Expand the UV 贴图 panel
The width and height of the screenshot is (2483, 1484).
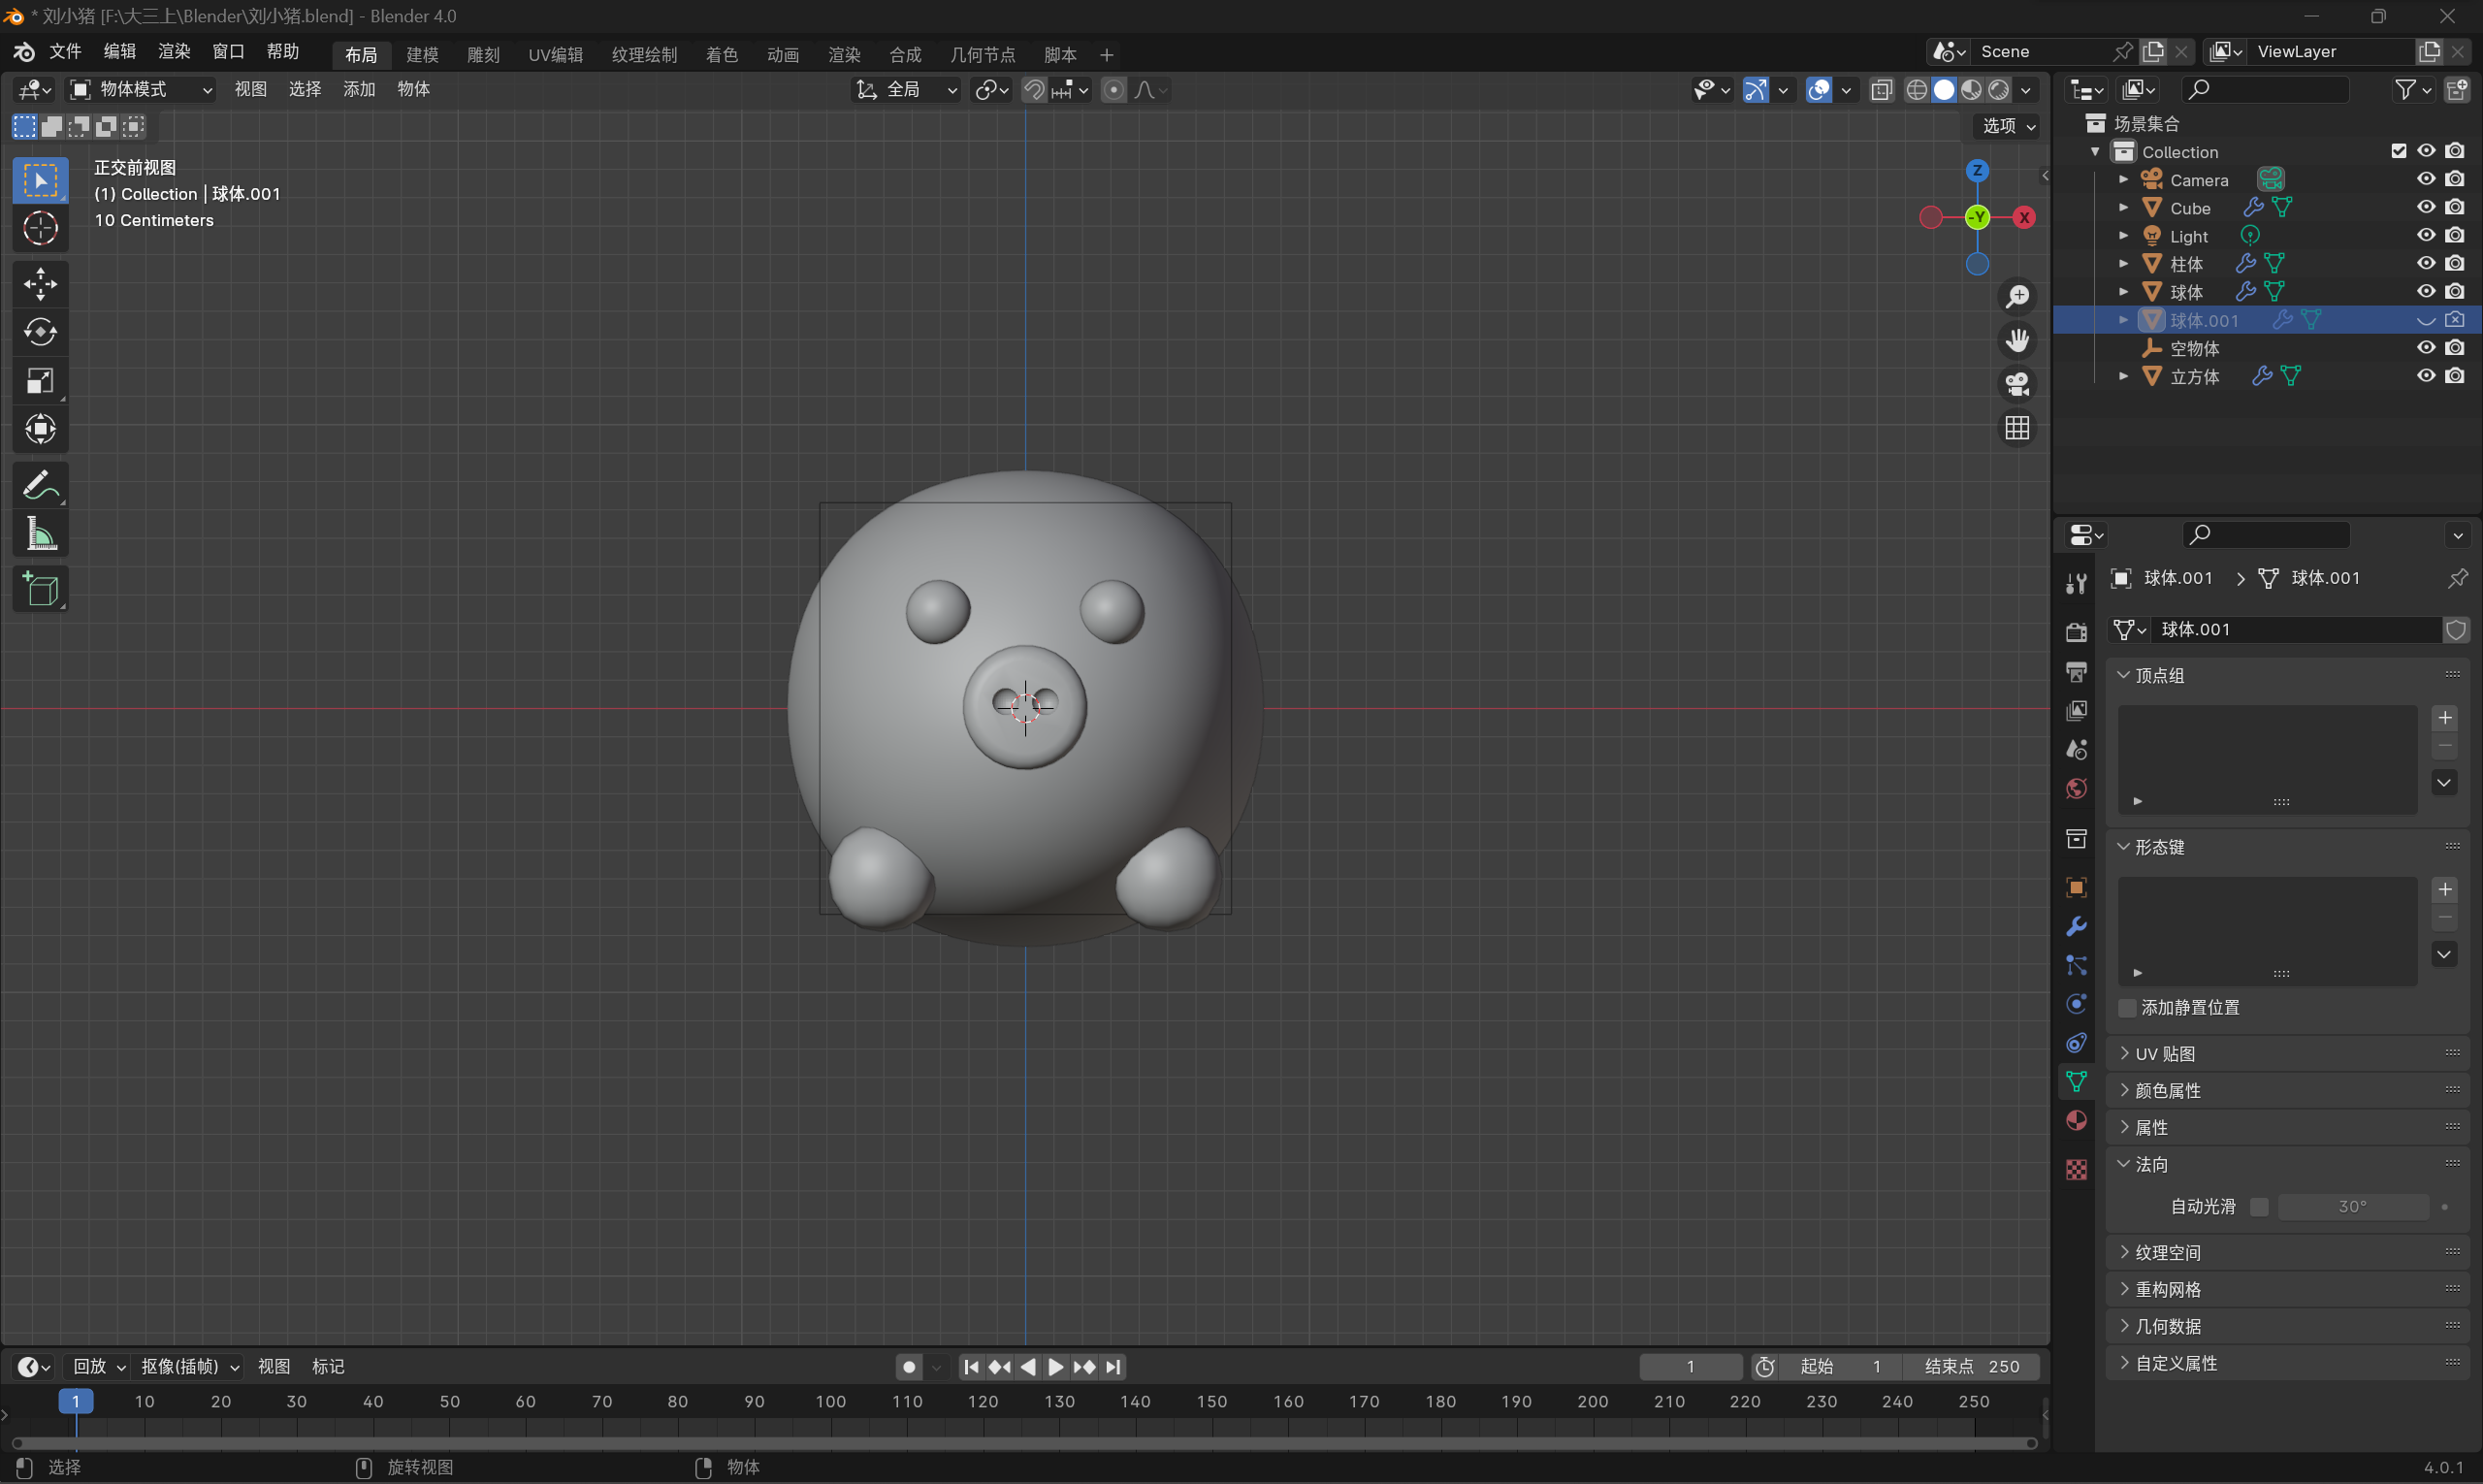(2165, 1054)
